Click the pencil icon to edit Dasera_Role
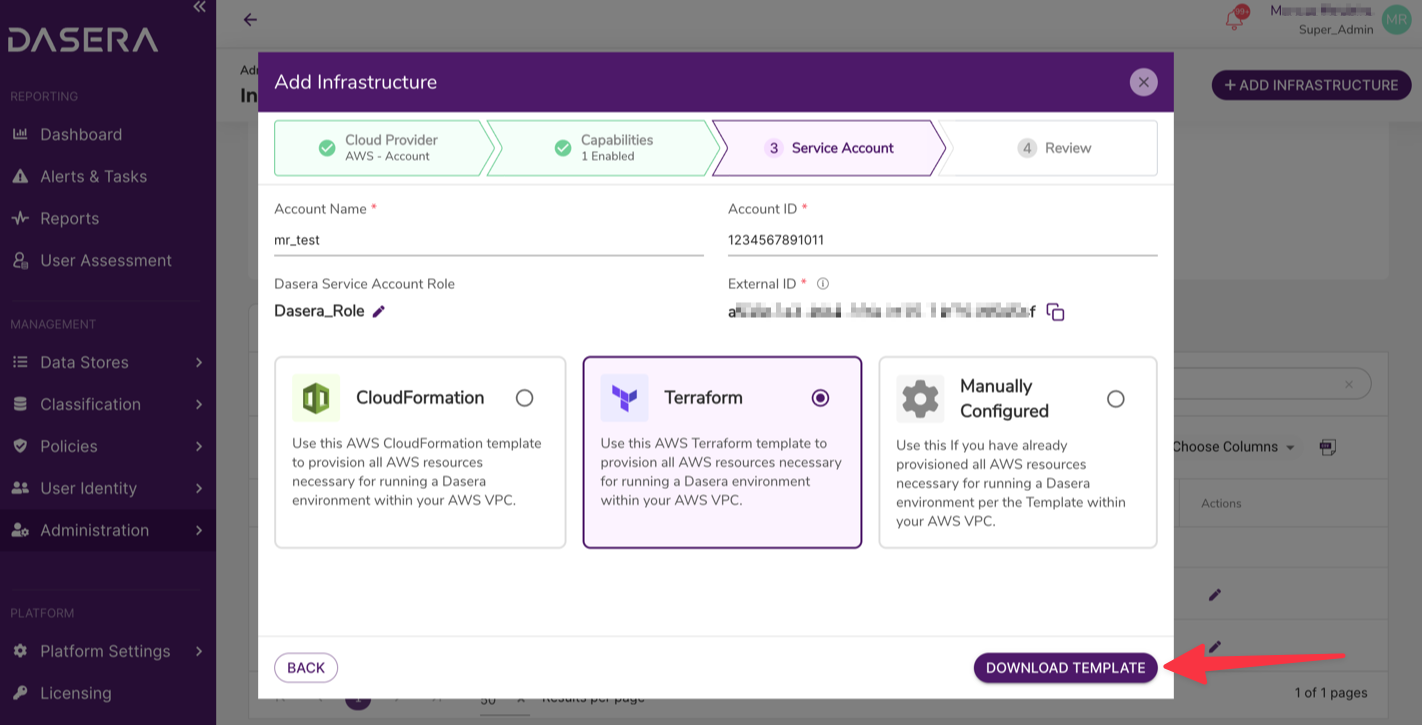Viewport: 1422px width, 725px height. (377, 311)
